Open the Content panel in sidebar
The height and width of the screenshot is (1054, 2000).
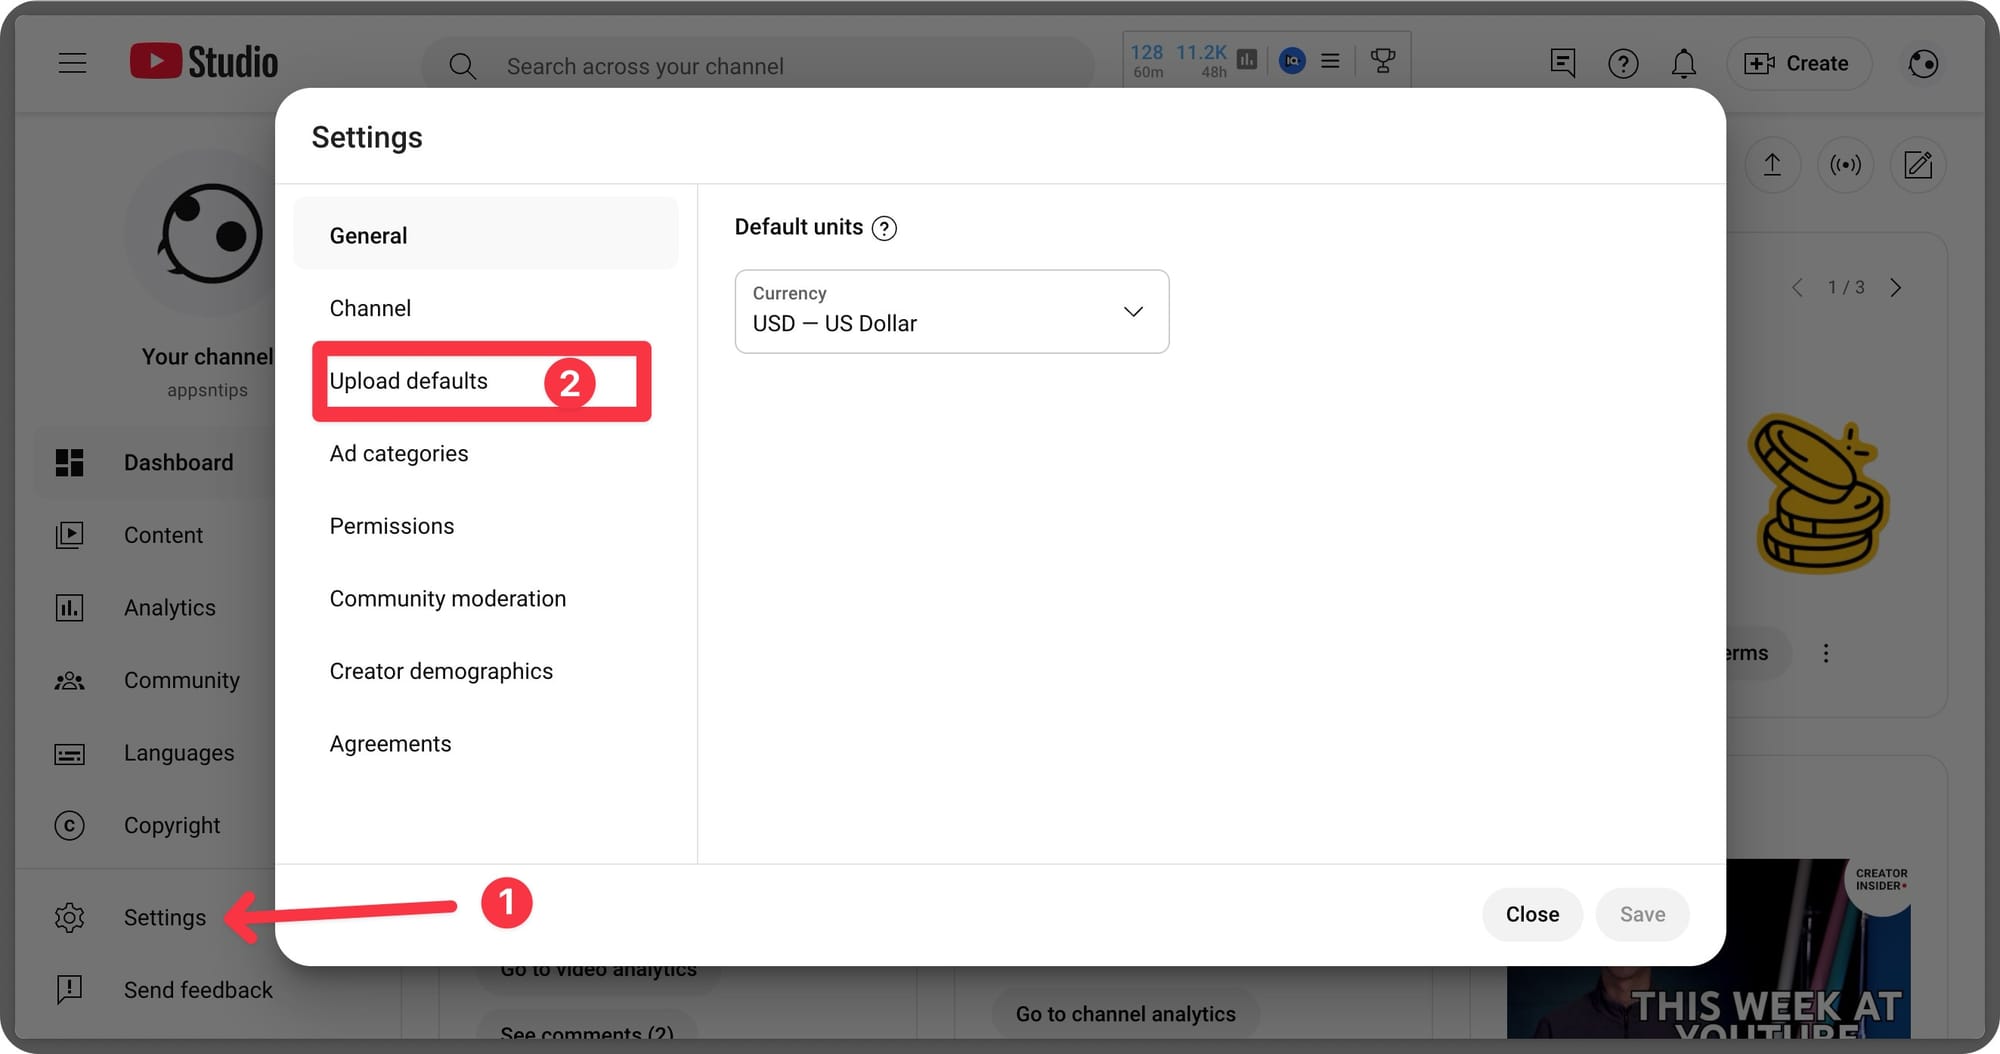click(x=163, y=534)
